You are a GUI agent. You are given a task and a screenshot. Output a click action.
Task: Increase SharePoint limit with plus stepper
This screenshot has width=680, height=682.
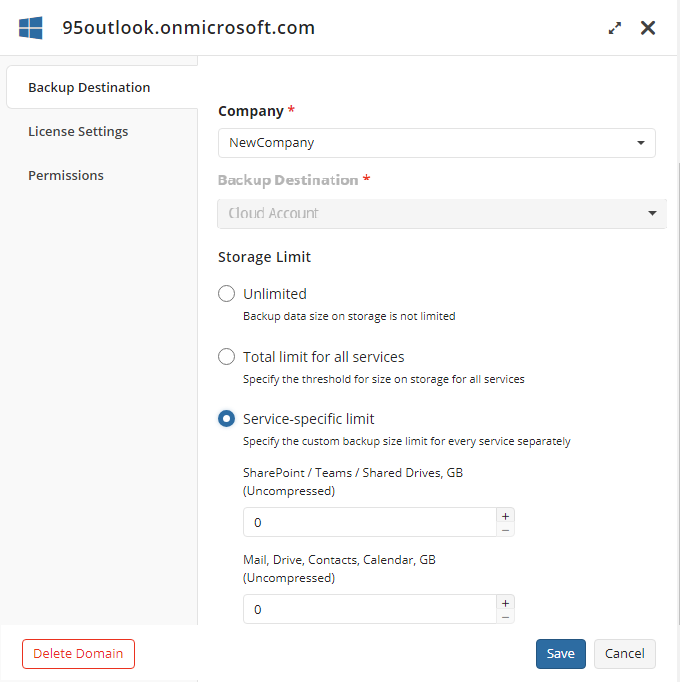tap(505, 516)
